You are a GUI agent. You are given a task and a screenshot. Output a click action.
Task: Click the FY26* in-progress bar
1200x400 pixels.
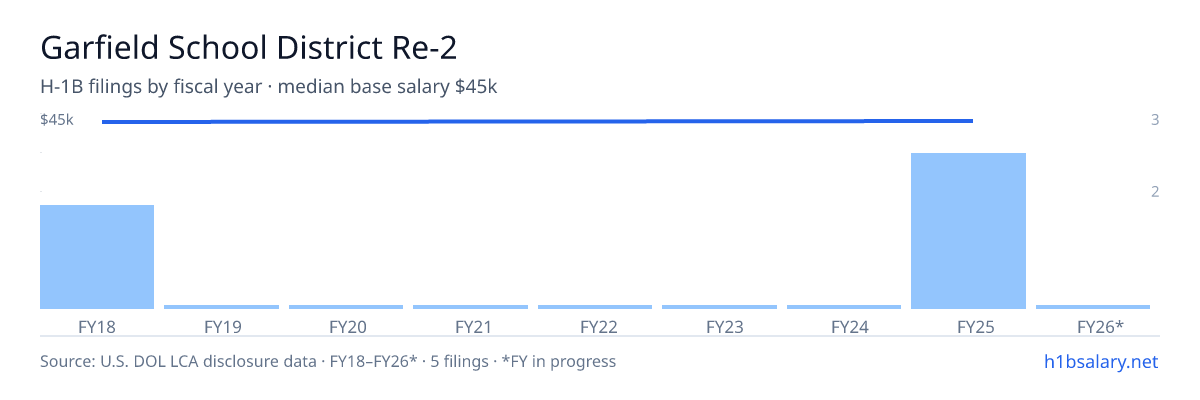[x=1093, y=307]
